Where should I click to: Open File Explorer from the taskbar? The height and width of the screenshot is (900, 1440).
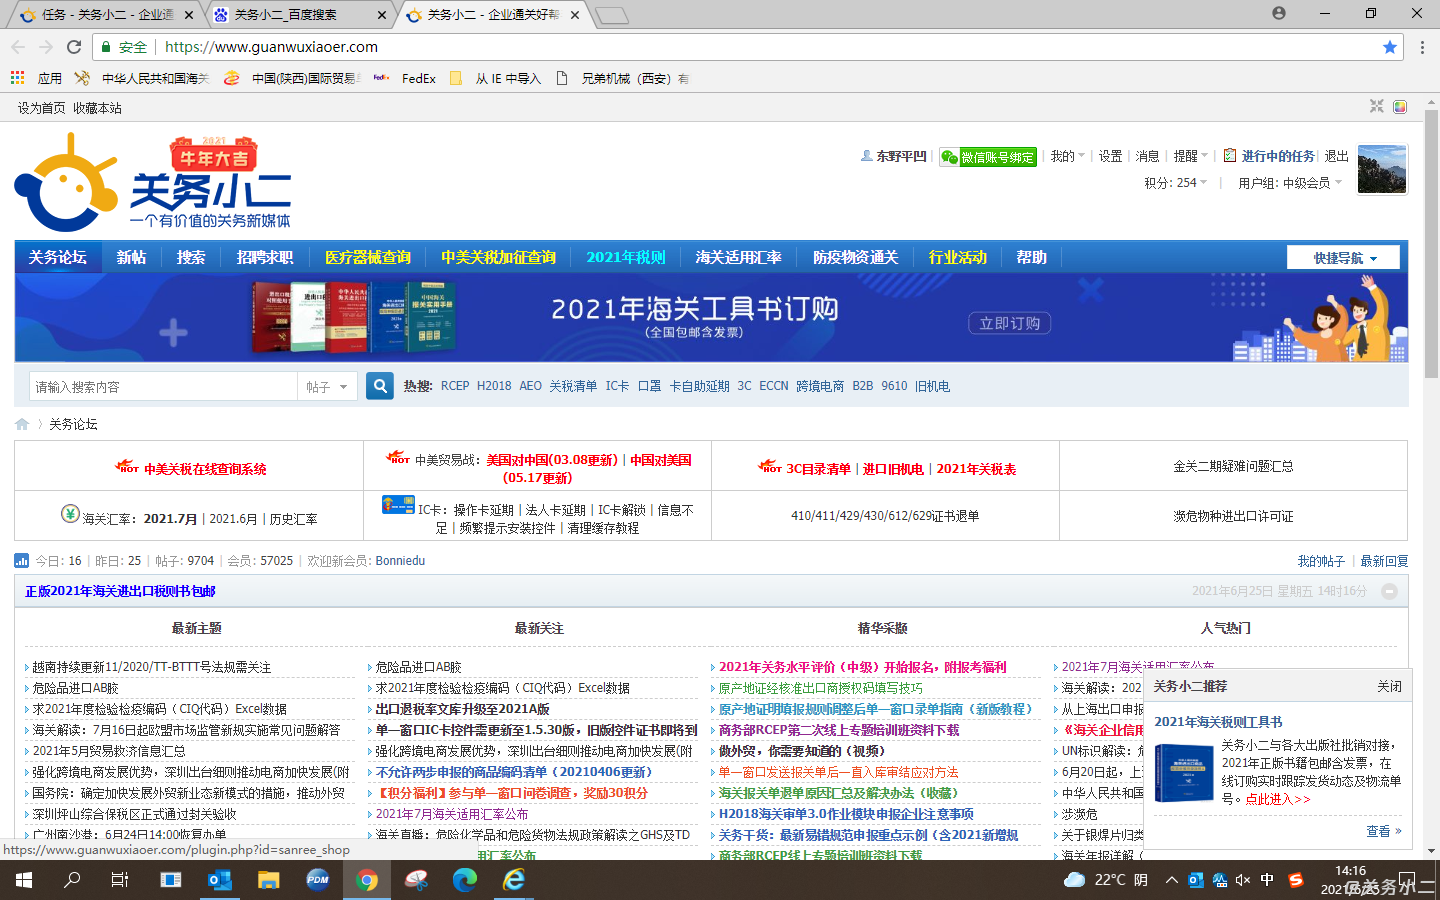pyautogui.click(x=268, y=880)
